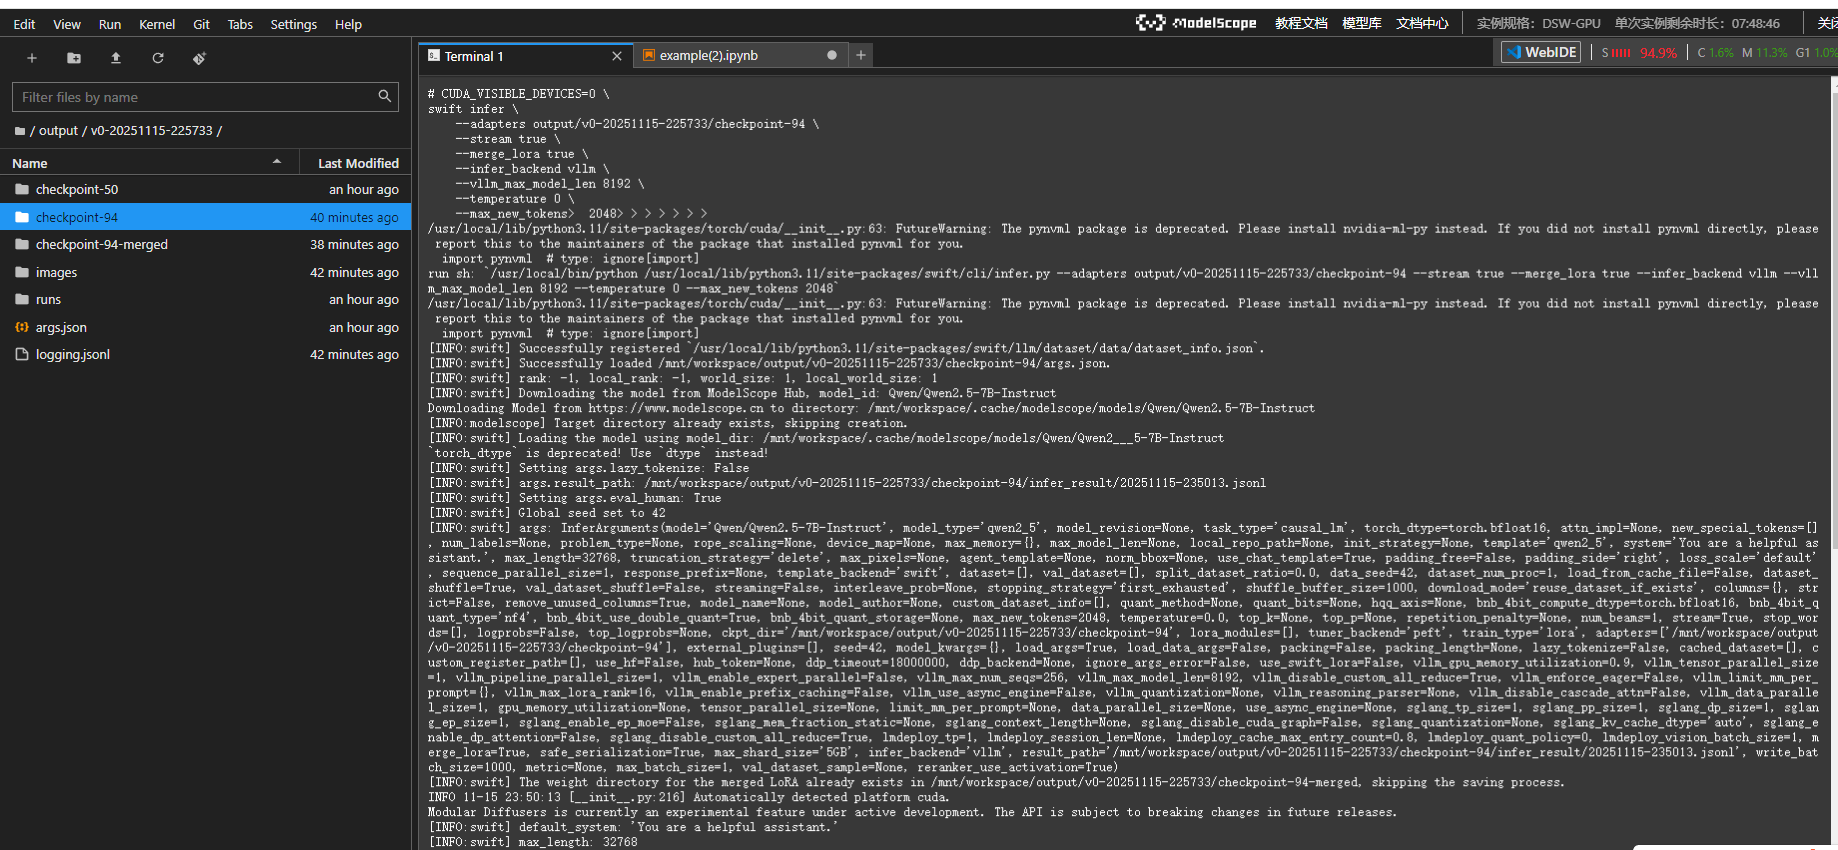Screen dimensions: 1838x850
Task: Select the runs folder name
Action: pos(48,299)
